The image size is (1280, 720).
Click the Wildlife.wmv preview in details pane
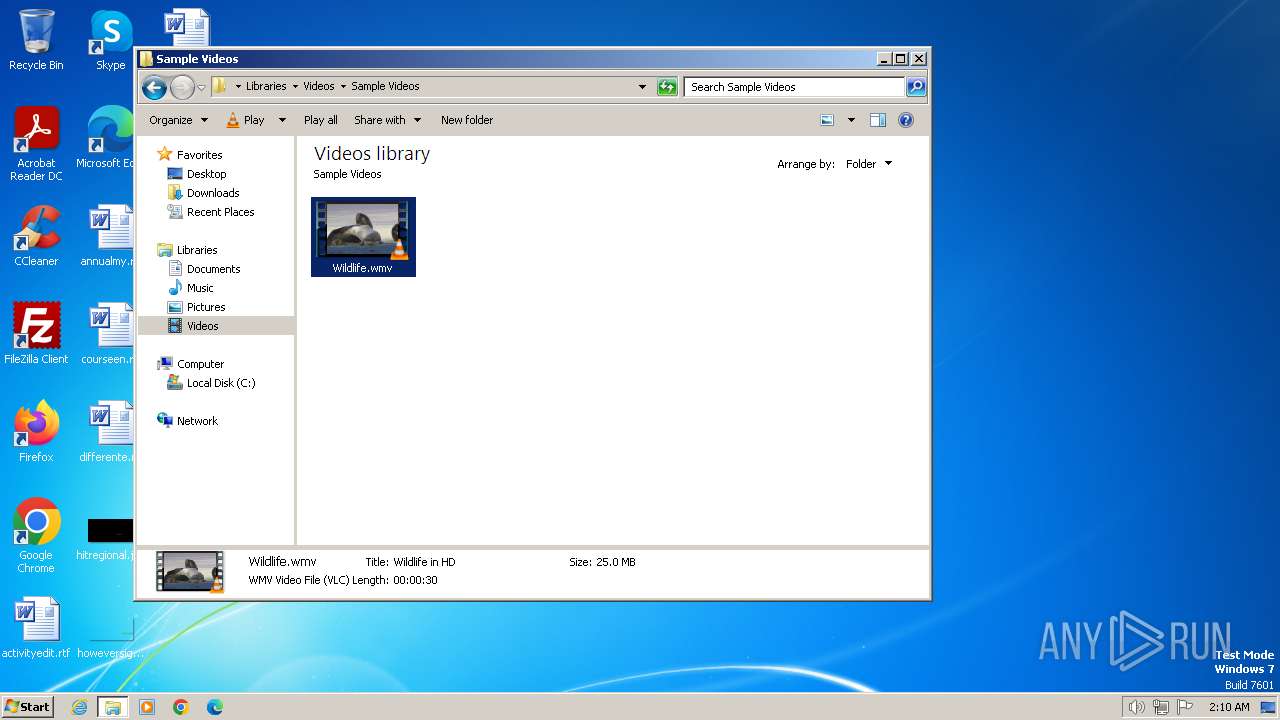pyautogui.click(x=189, y=572)
